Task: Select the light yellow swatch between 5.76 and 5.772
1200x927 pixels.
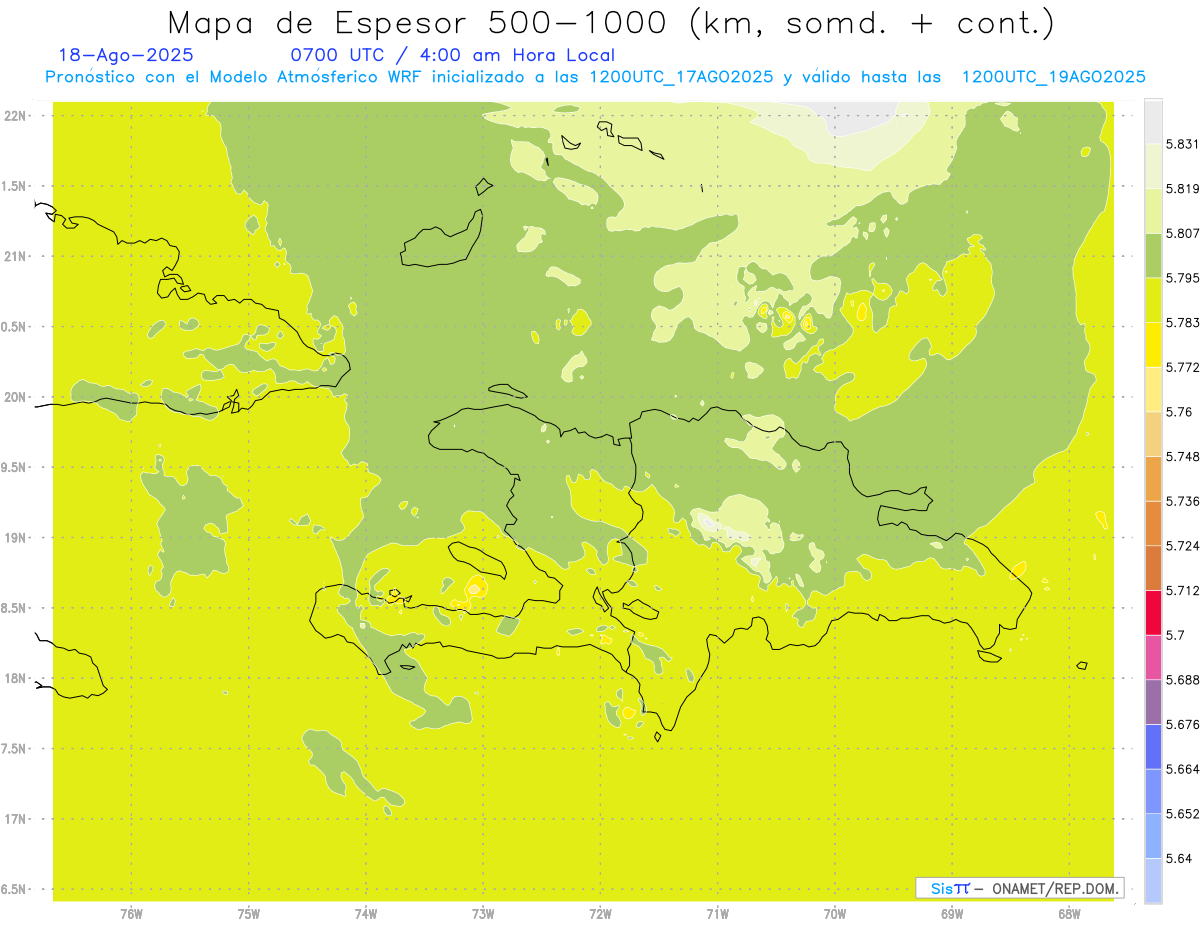Action: tap(1153, 389)
